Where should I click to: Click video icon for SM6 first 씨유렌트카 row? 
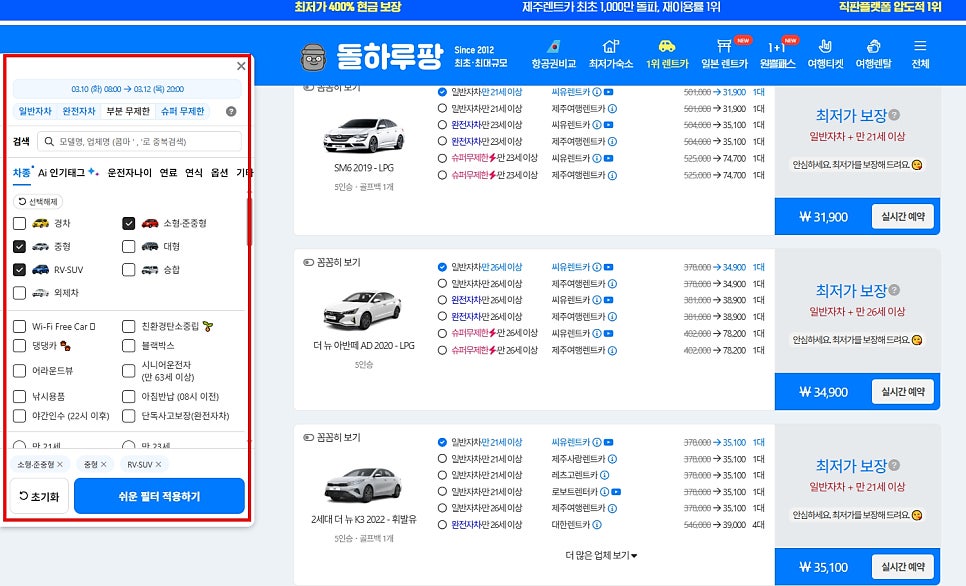pos(608,92)
